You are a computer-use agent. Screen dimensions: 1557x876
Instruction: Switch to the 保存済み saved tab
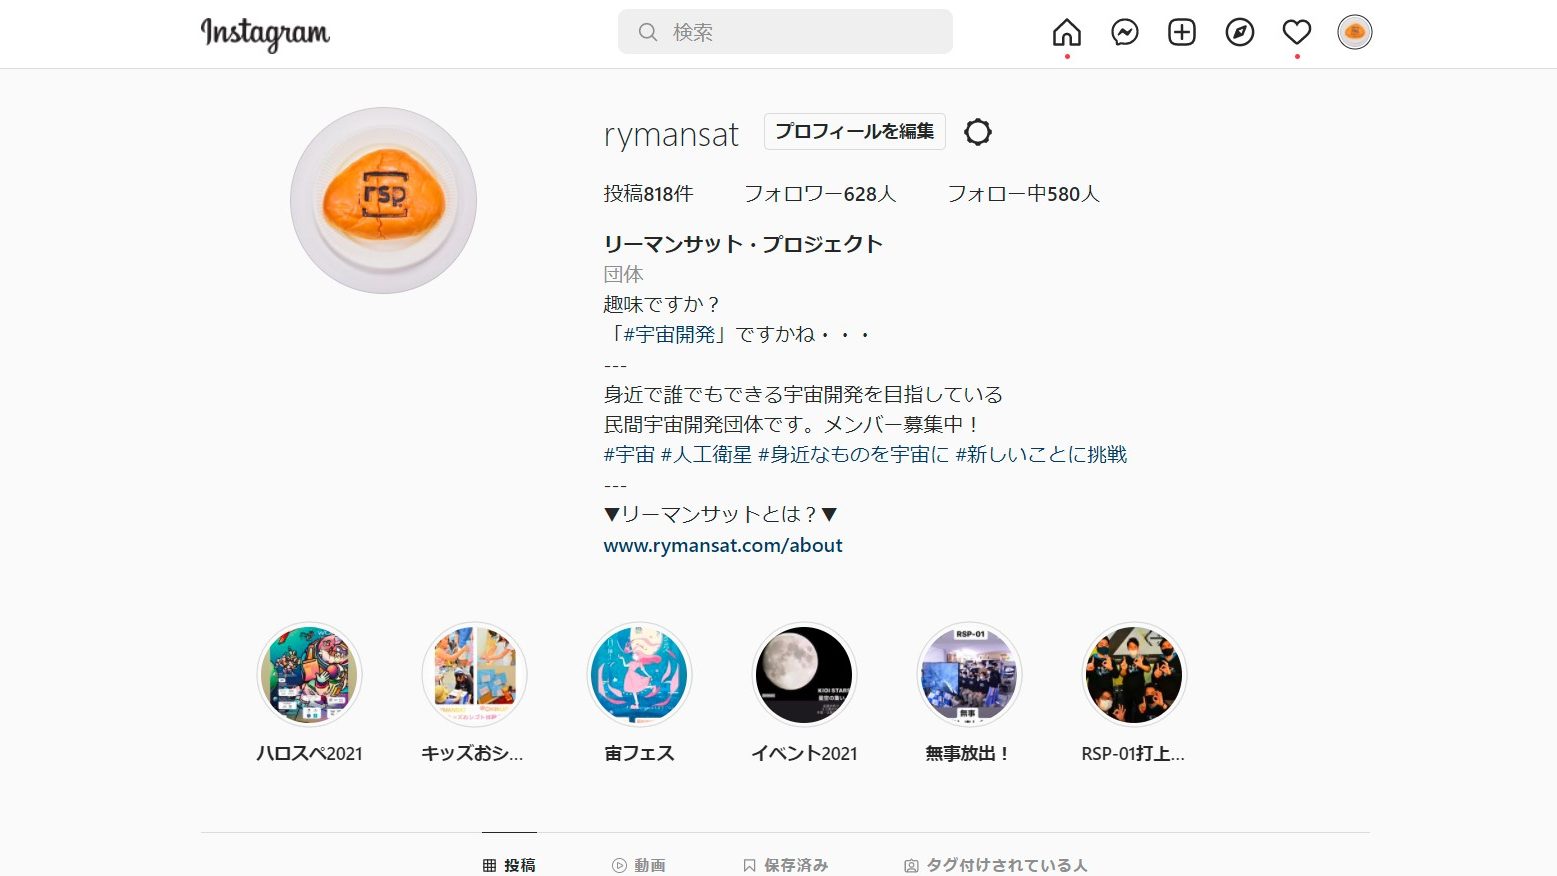tap(786, 865)
